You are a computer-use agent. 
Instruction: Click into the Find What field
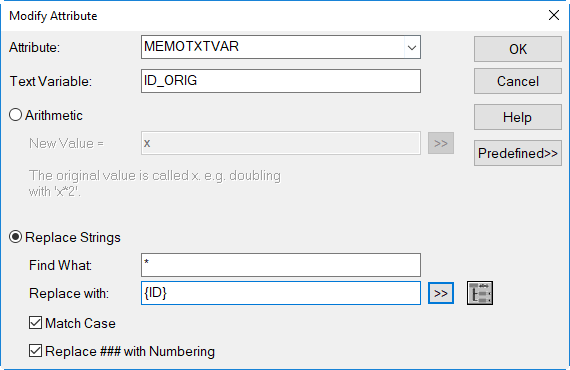pyautogui.click(x=281, y=265)
